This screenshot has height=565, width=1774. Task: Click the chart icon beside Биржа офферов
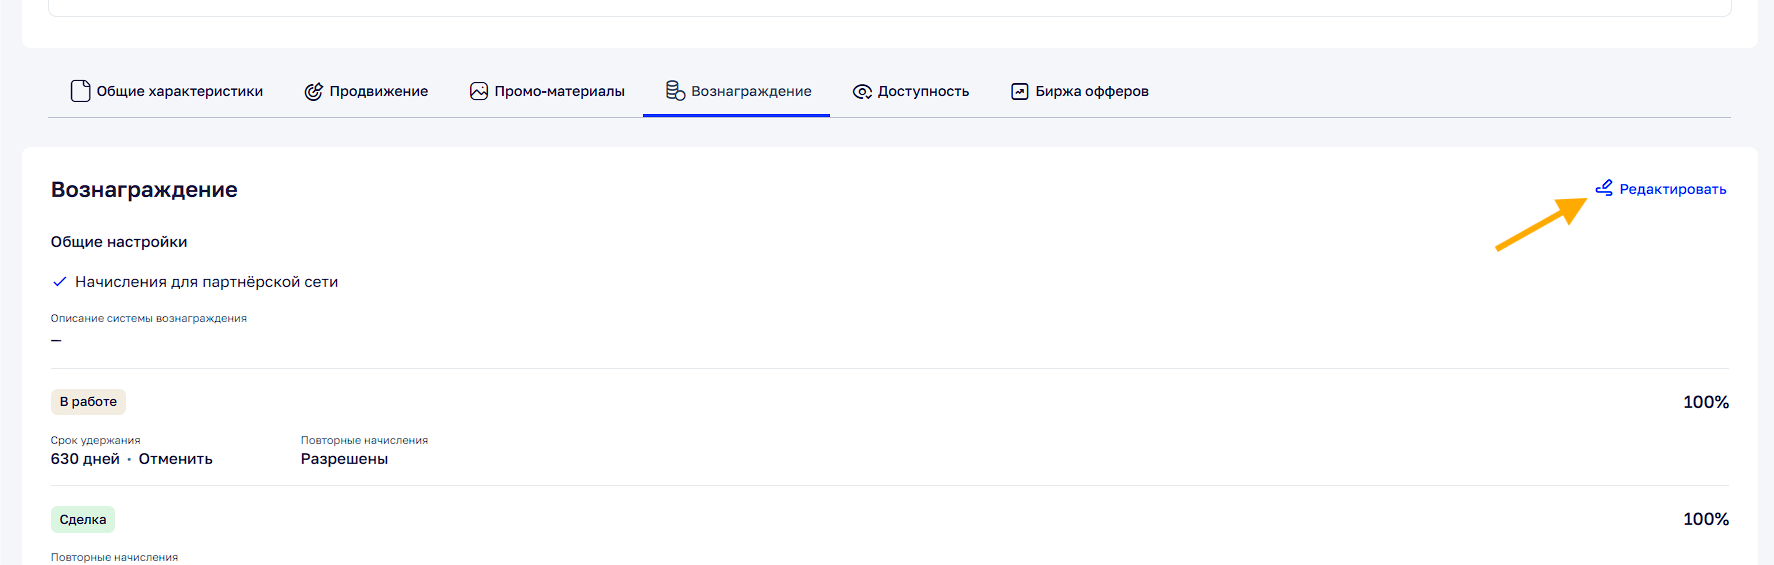point(1019,91)
